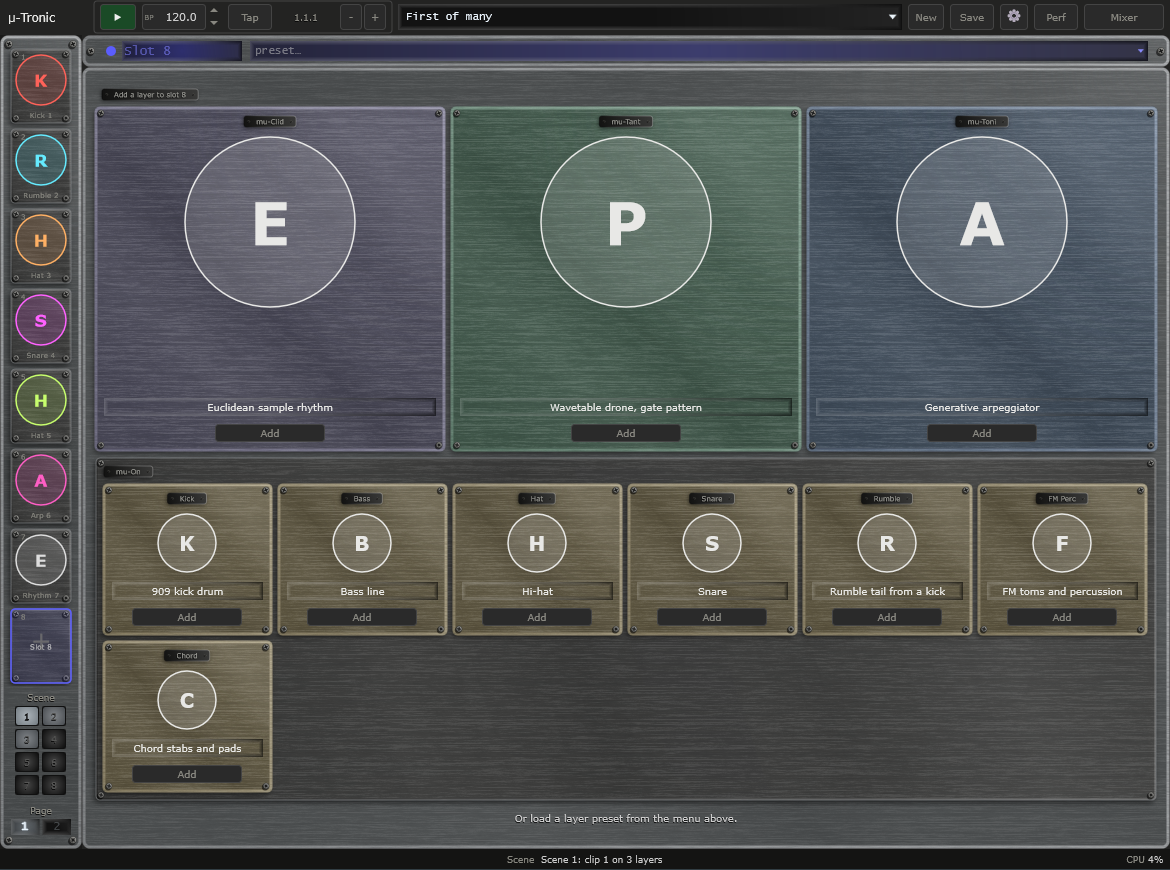Click the BPM value field 120.0
1170x870 pixels.
[181, 16]
